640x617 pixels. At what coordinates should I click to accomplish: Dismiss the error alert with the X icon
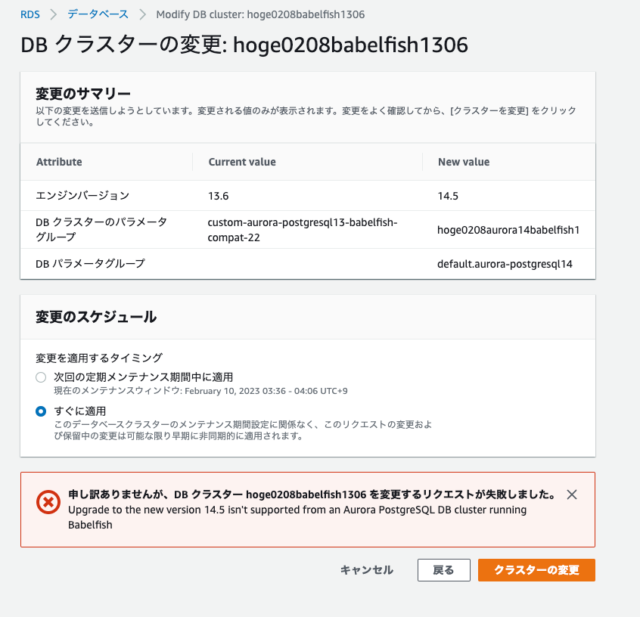pyautogui.click(x=572, y=495)
